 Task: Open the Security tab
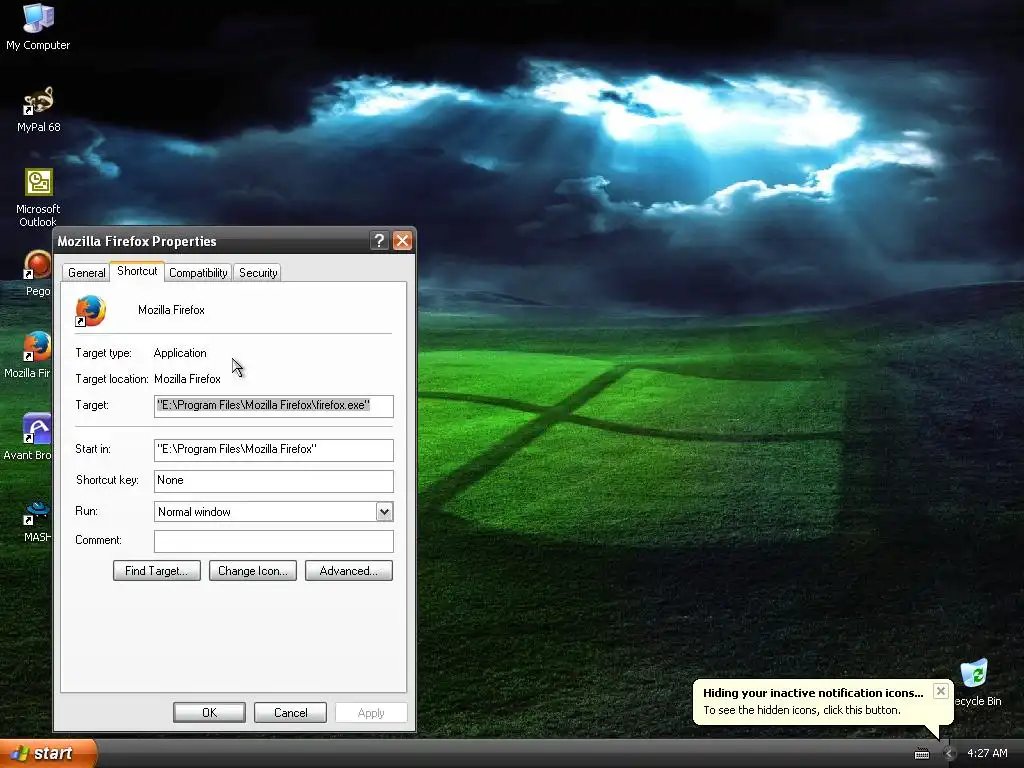pyautogui.click(x=258, y=272)
